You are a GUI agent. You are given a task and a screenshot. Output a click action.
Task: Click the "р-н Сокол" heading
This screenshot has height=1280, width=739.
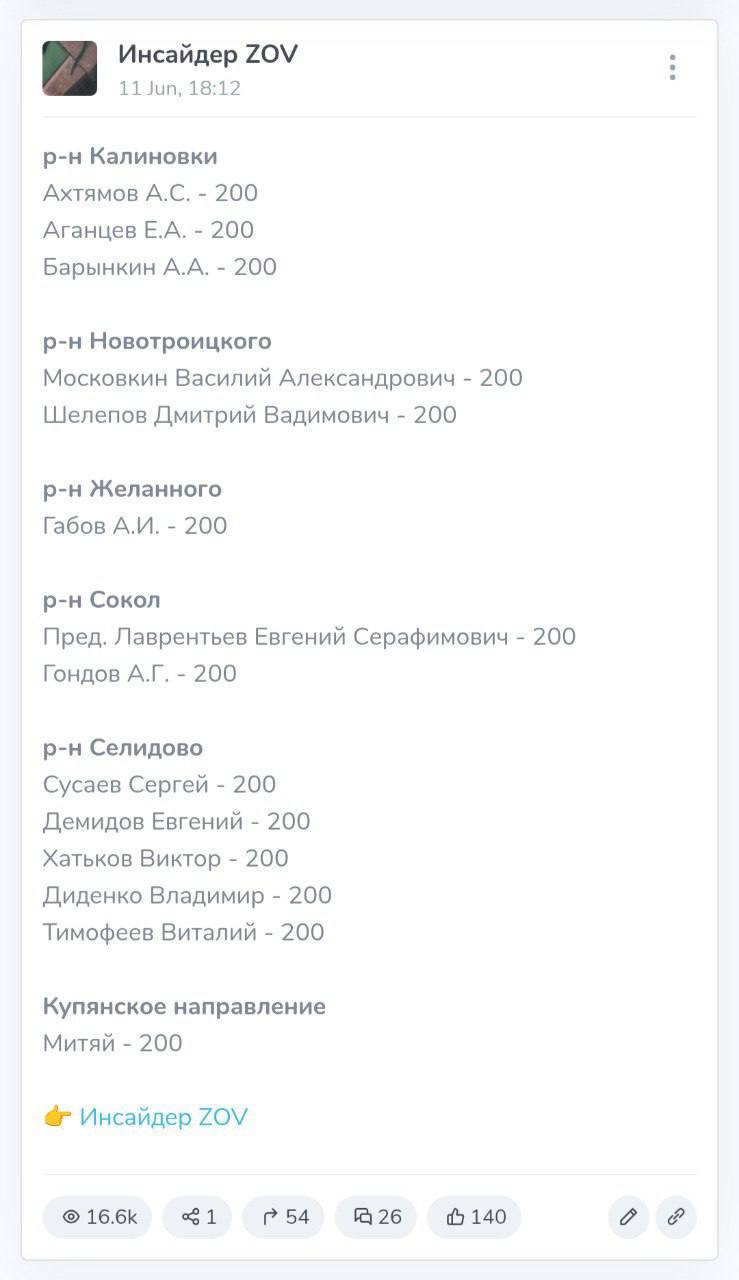tap(102, 600)
